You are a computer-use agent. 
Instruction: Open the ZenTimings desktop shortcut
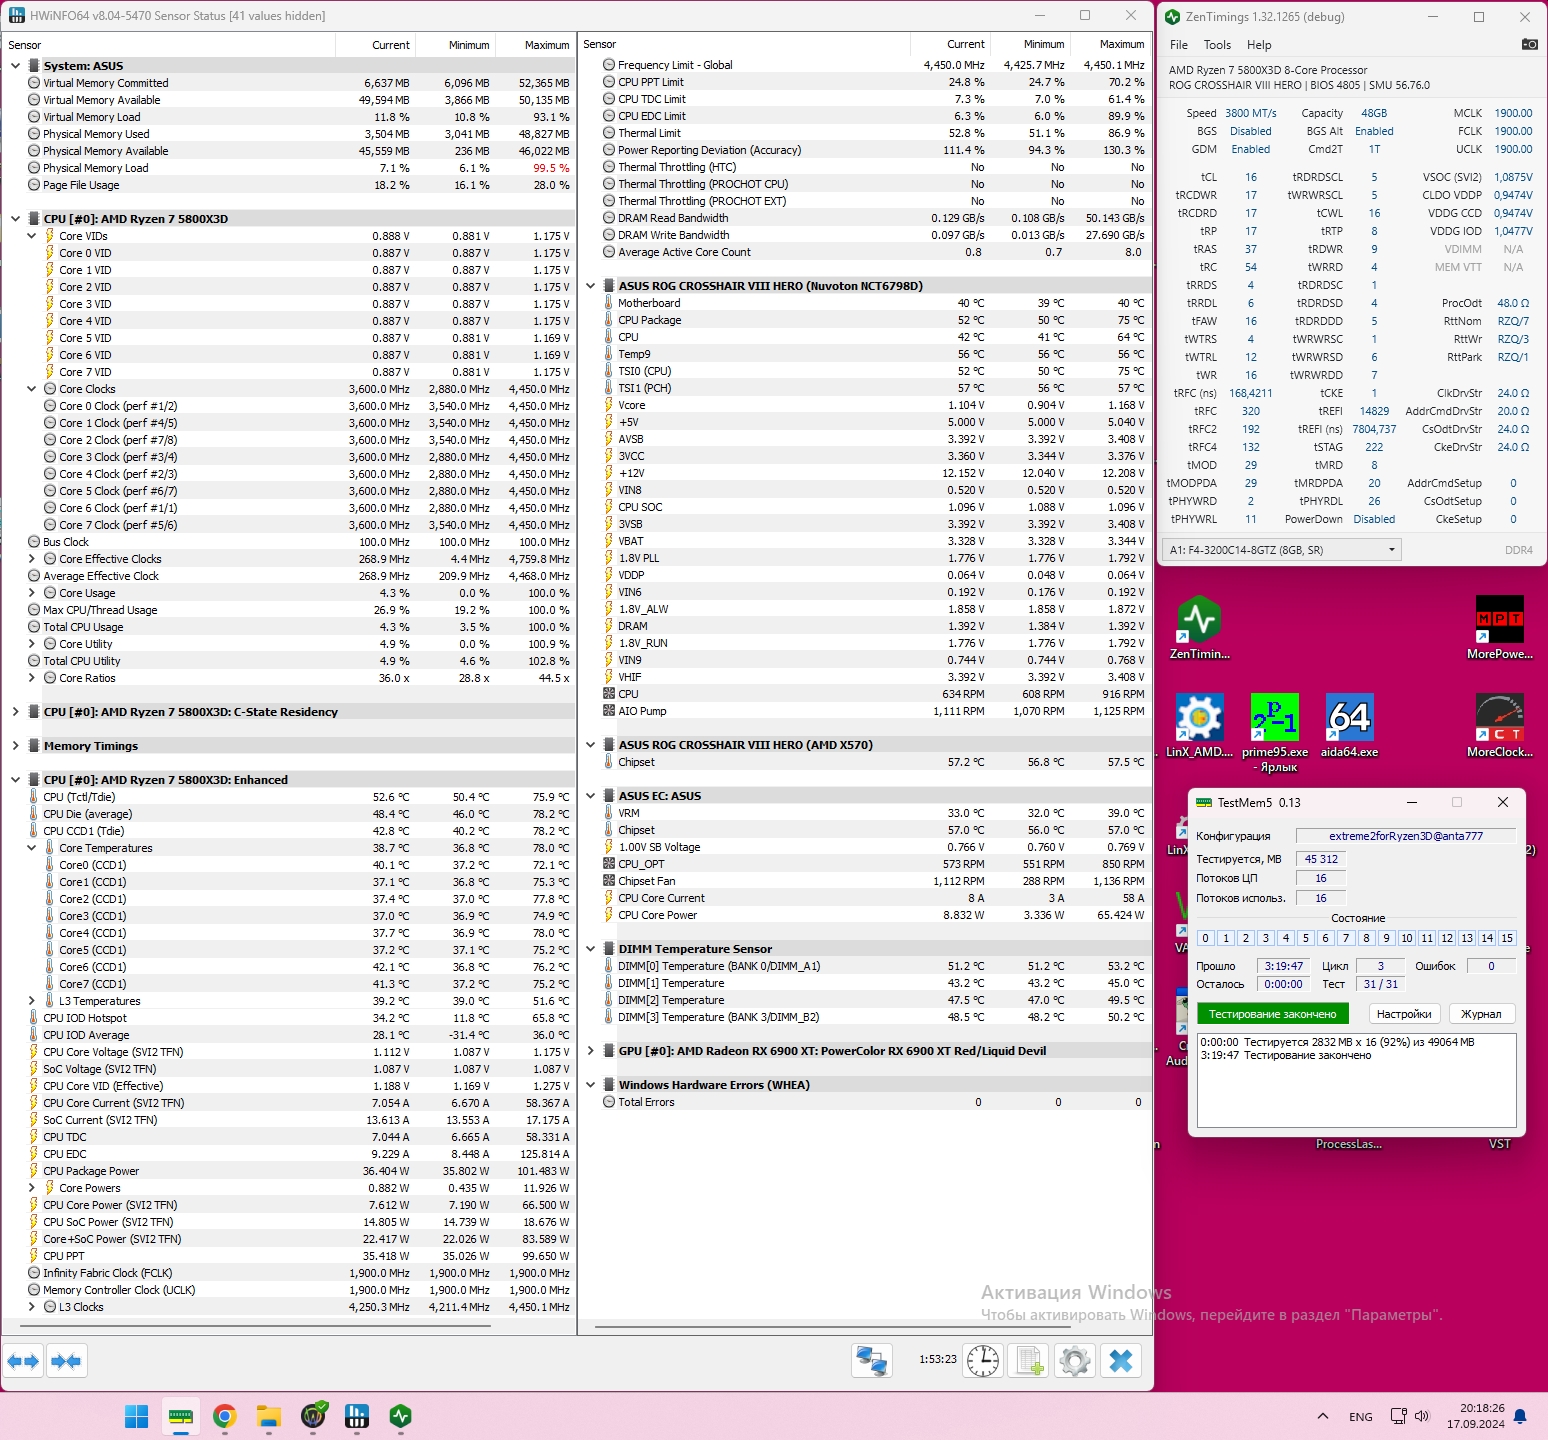pyautogui.click(x=1199, y=628)
